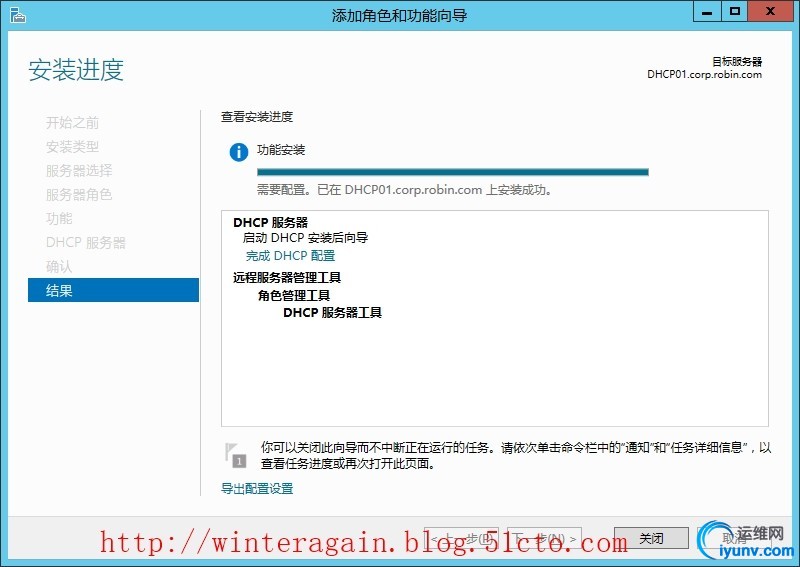
Task: Select the 确认 step in the sidebar
Action: 59,266
